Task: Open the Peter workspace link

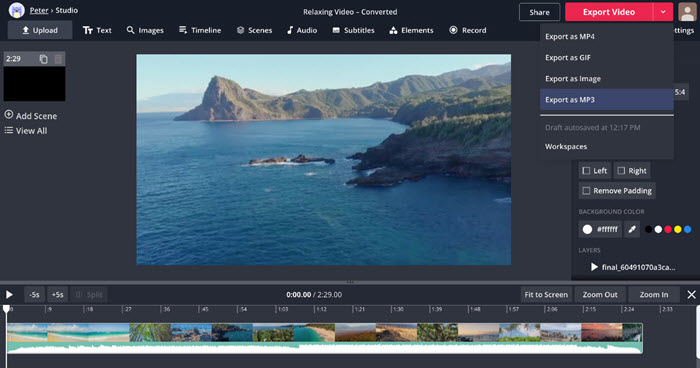Action: [x=39, y=10]
